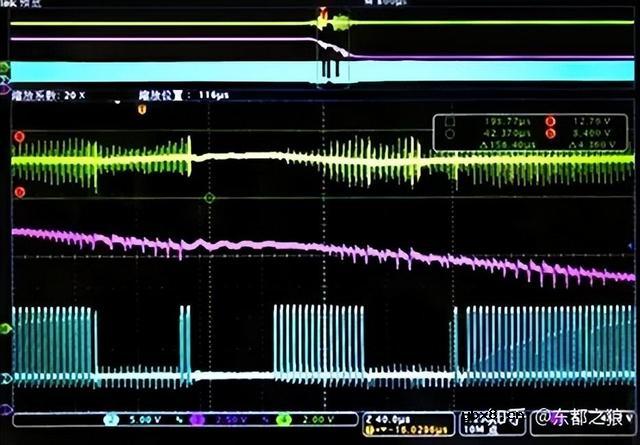The width and height of the screenshot is (640, 445).
Task: Click the cyan channel ground marker at left edge
Action: coord(6,379)
